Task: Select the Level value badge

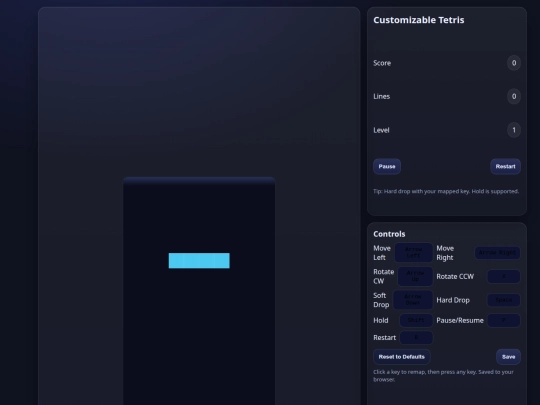Action: tap(513, 130)
